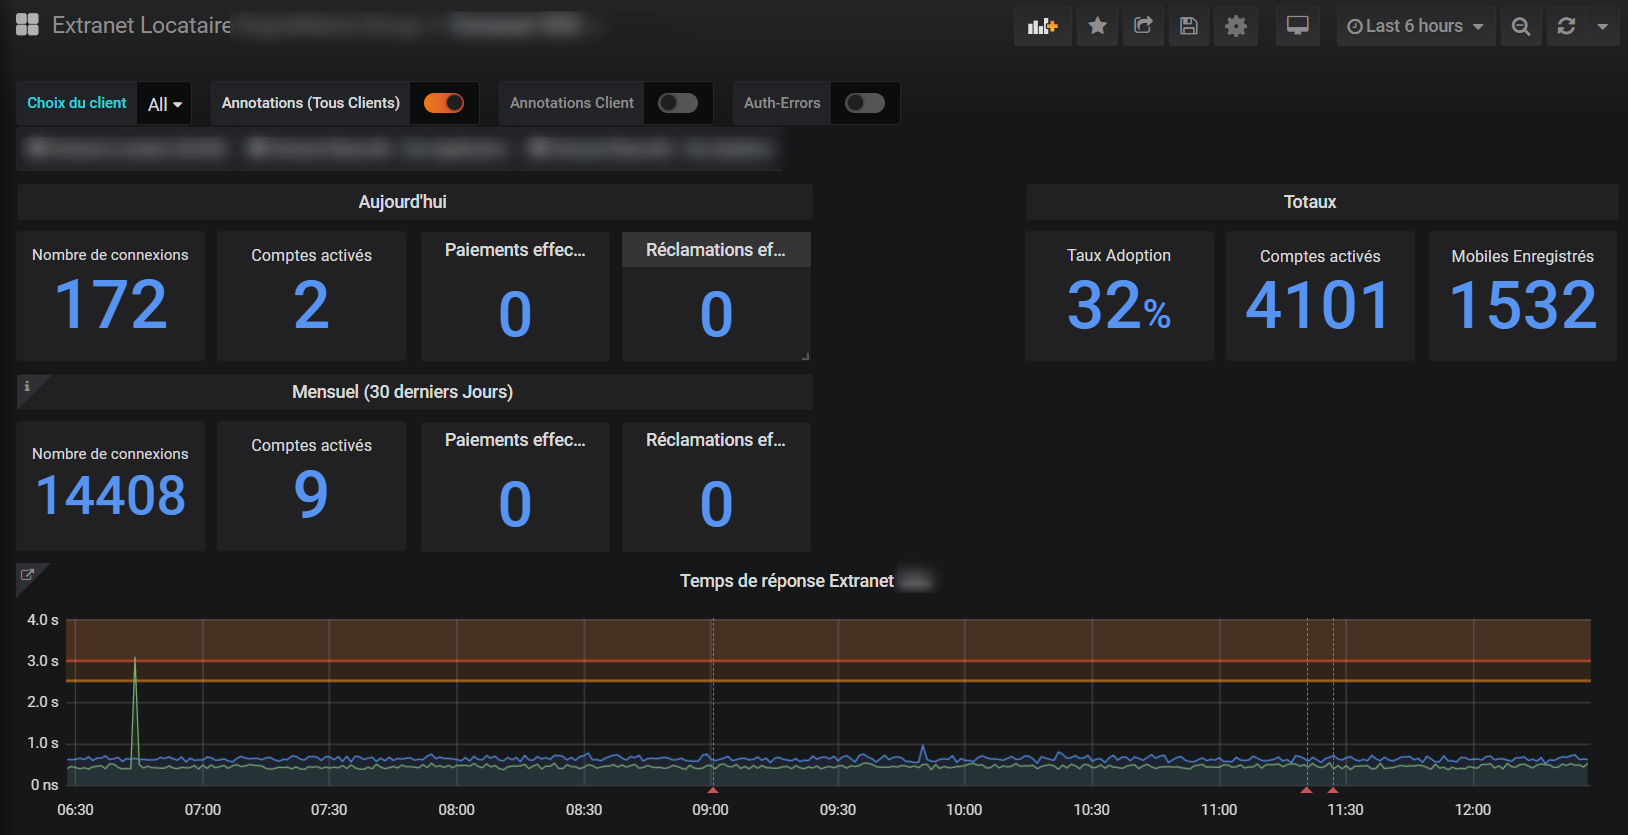This screenshot has width=1628, height=835.
Task: Zoom out time range magnifier icon
Action: pos(1520,26)
